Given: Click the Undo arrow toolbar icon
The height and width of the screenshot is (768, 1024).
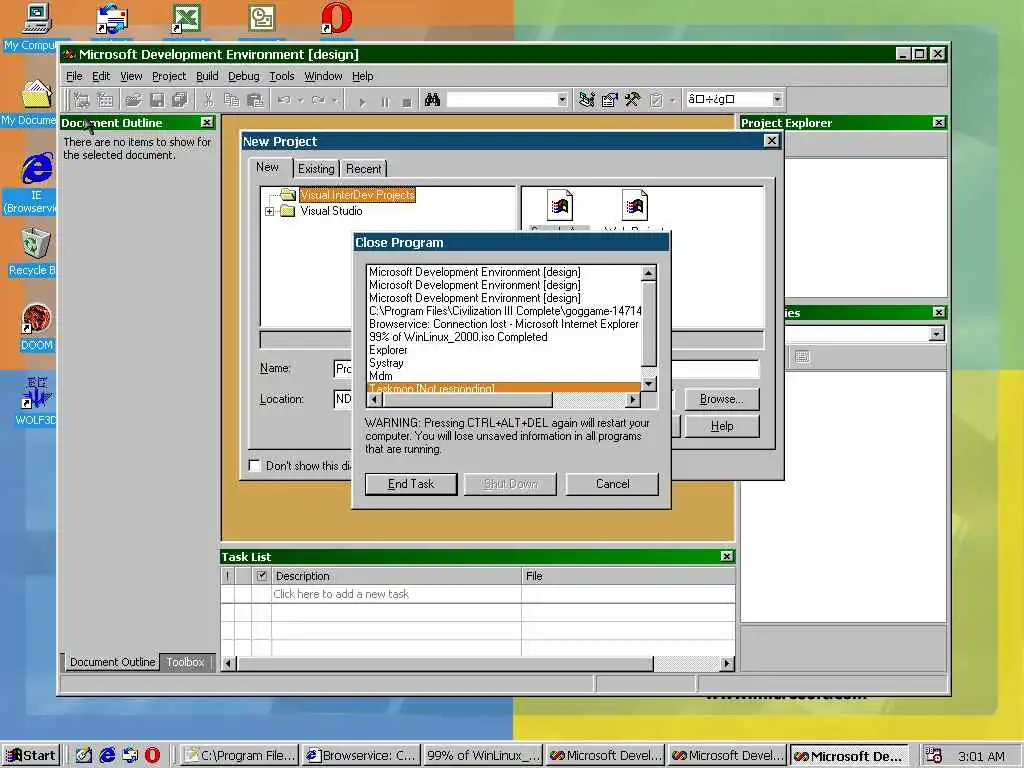Looking at the screenshot, I should tap(284, 100).
